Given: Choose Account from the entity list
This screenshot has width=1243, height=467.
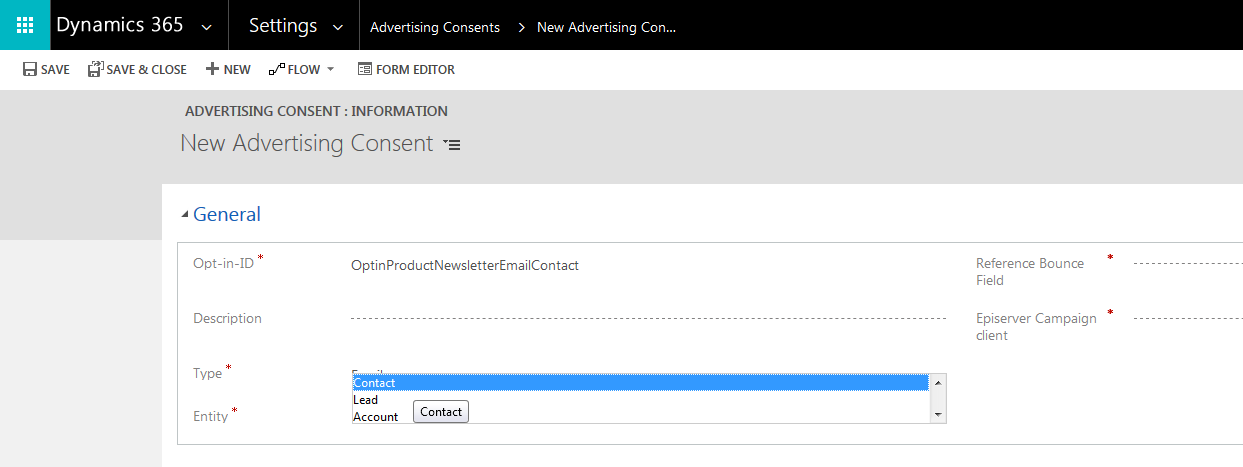Looking at the screenshot, I should pyautogui.click(x=376, y=417).
